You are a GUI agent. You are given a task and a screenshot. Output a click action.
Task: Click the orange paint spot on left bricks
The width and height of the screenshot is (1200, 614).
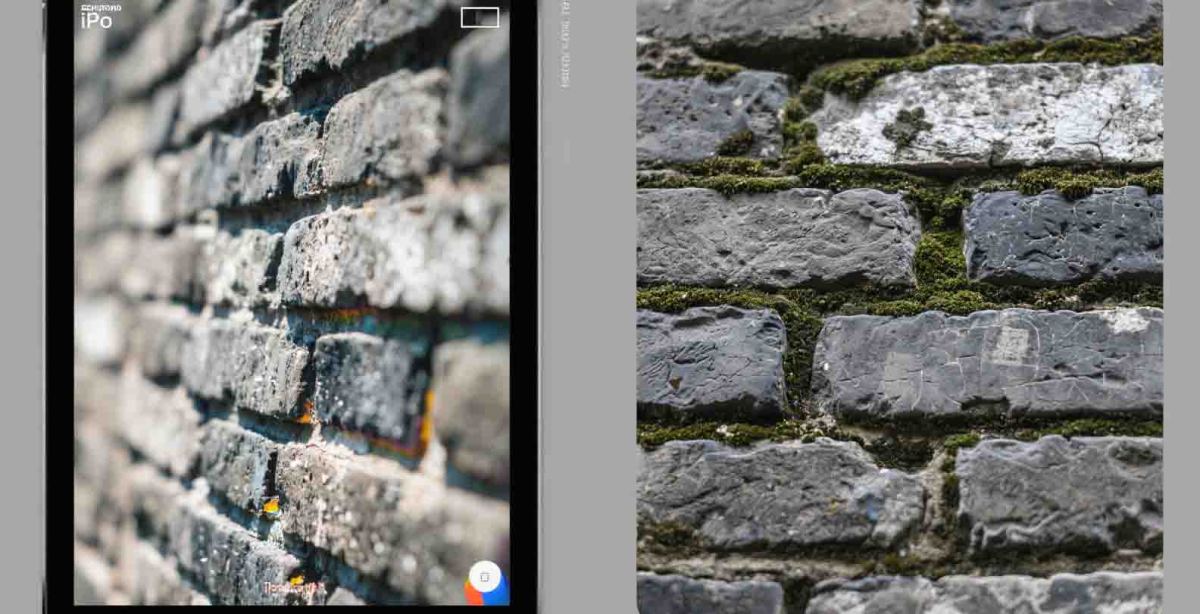(x=306, y=412)
